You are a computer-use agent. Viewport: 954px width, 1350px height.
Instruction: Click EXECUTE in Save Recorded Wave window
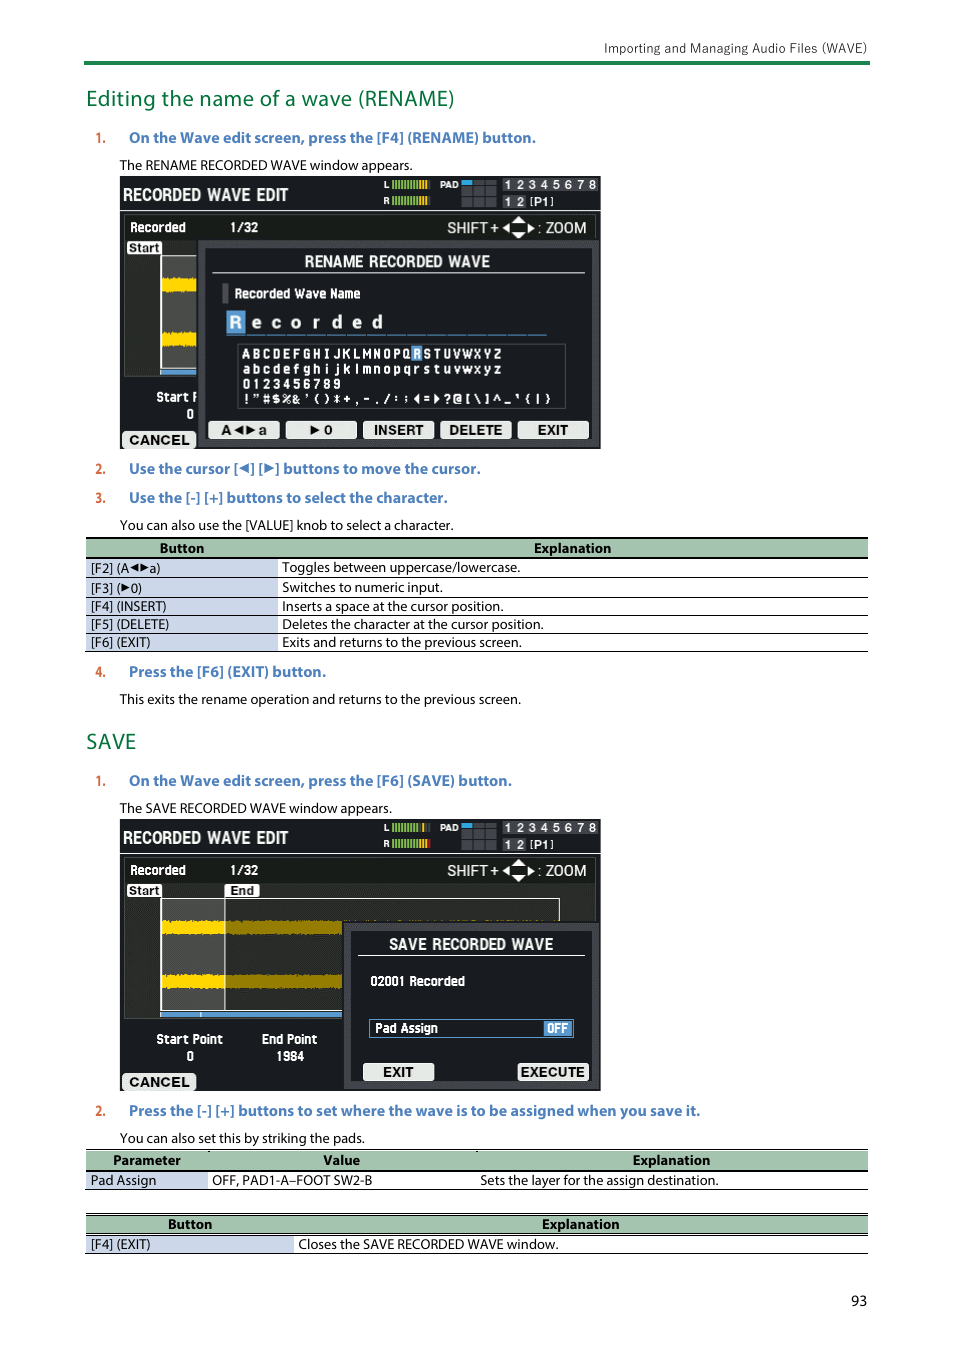(553, 1072)
